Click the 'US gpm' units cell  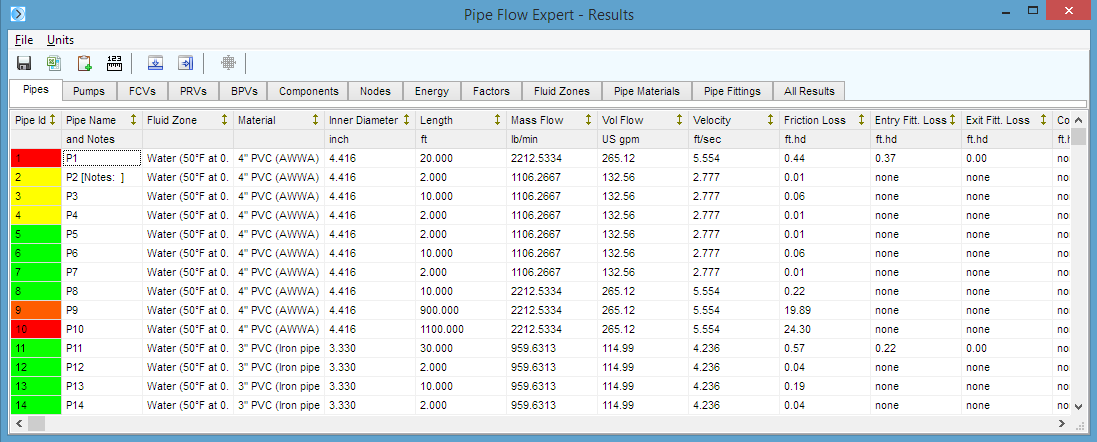[643, 139]
